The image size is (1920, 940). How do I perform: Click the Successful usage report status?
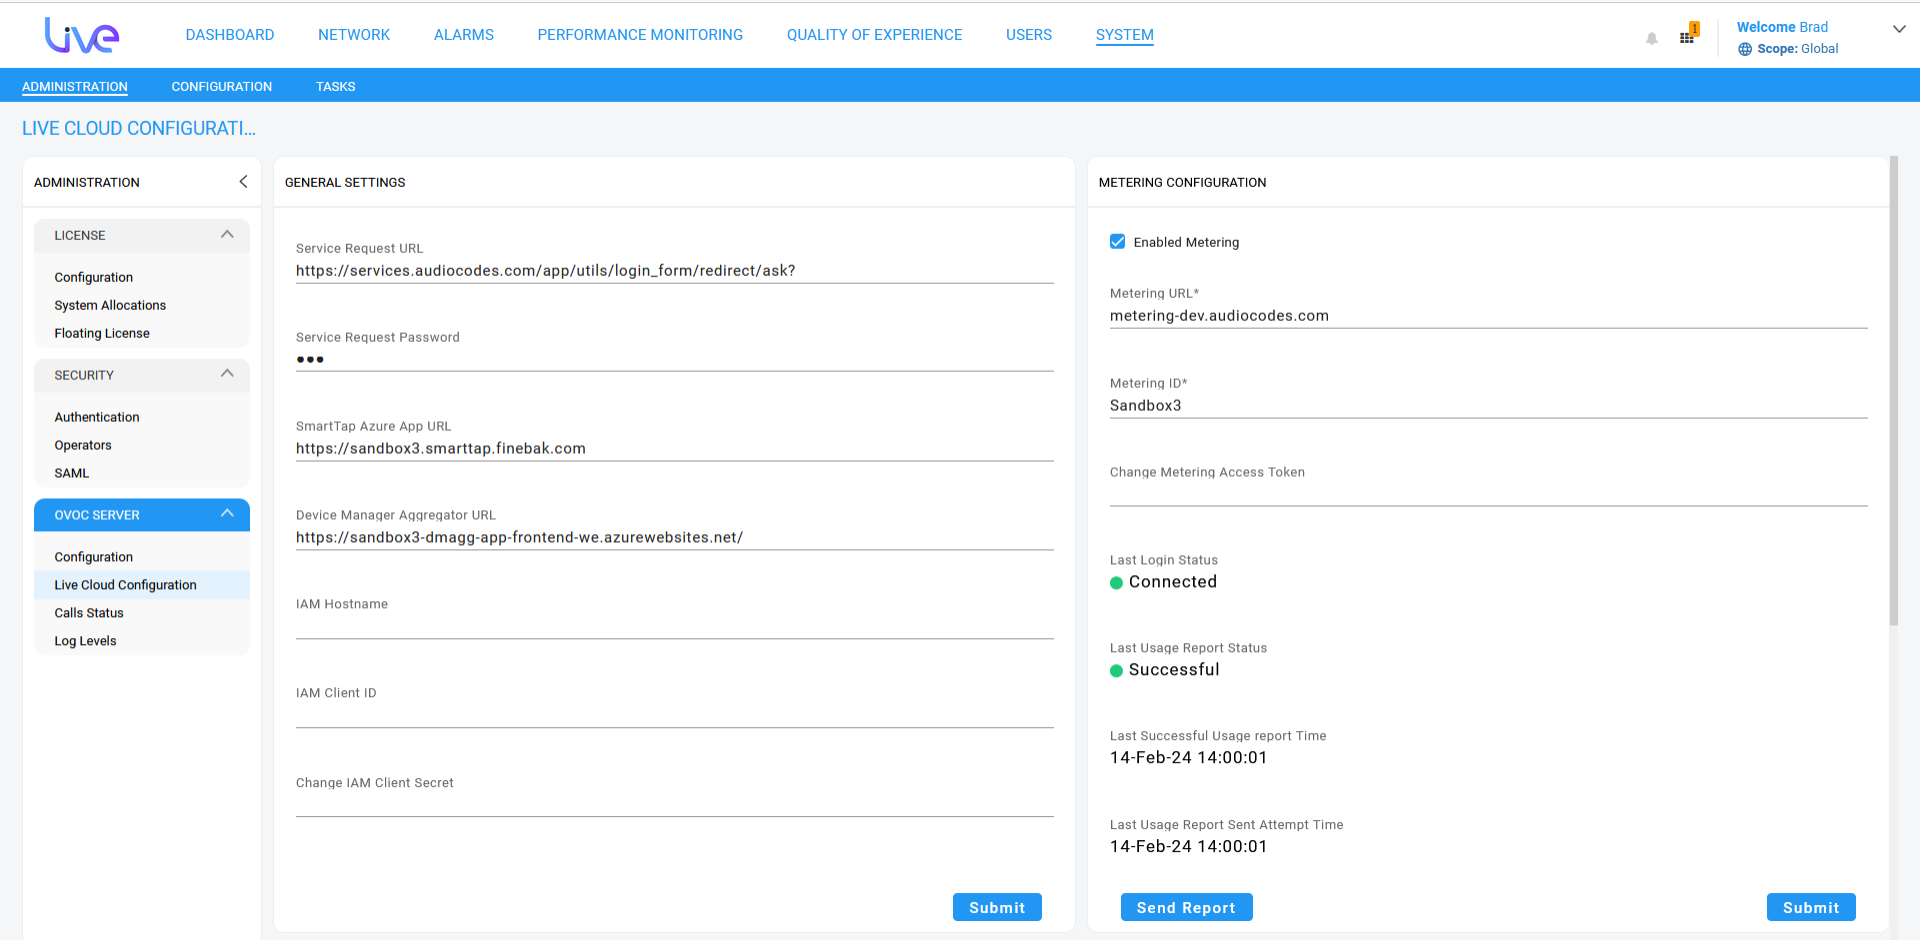click(x=1174, y=670)
